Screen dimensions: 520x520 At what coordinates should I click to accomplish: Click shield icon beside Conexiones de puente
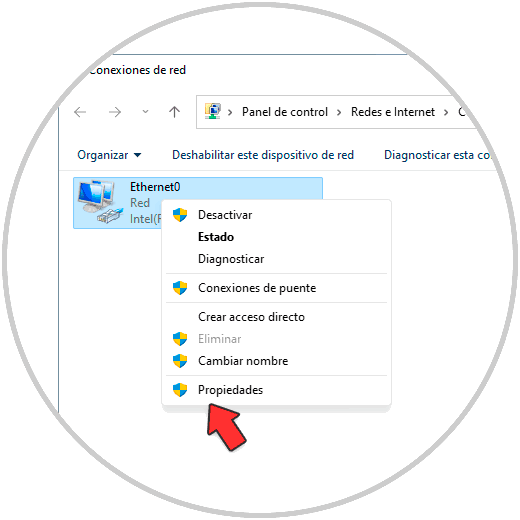point(180,288)
